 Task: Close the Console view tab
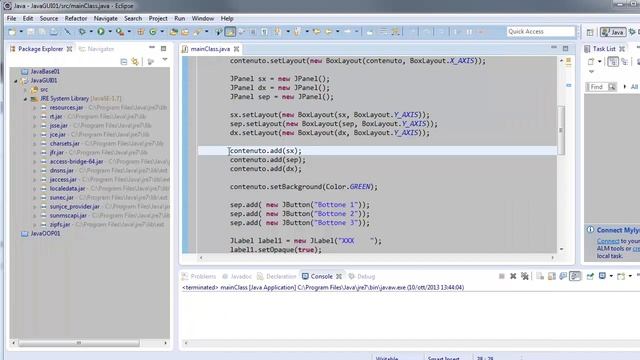point(338,276)
